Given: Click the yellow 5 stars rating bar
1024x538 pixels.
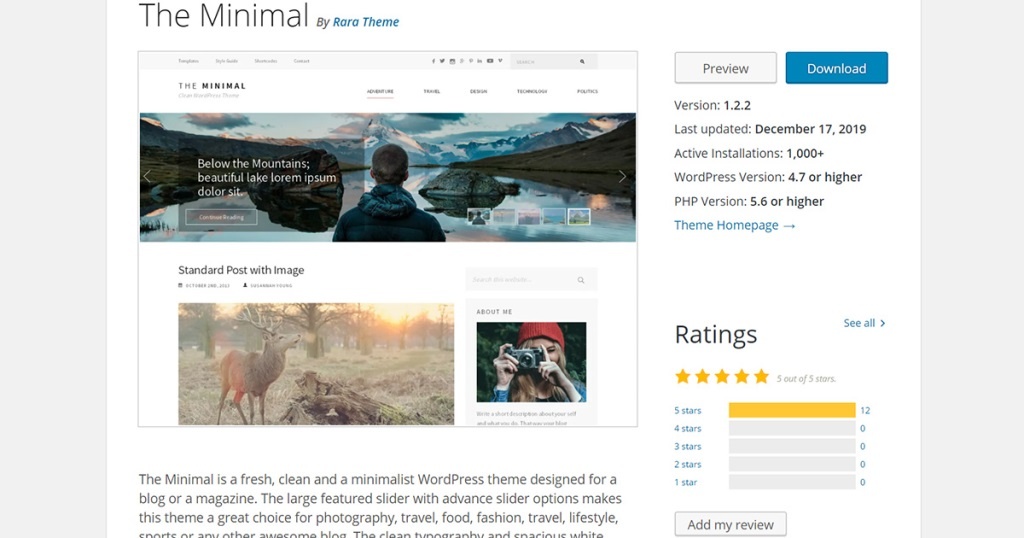Looking at the screenshot, I should pyautogui.click(x=791, y=410).
